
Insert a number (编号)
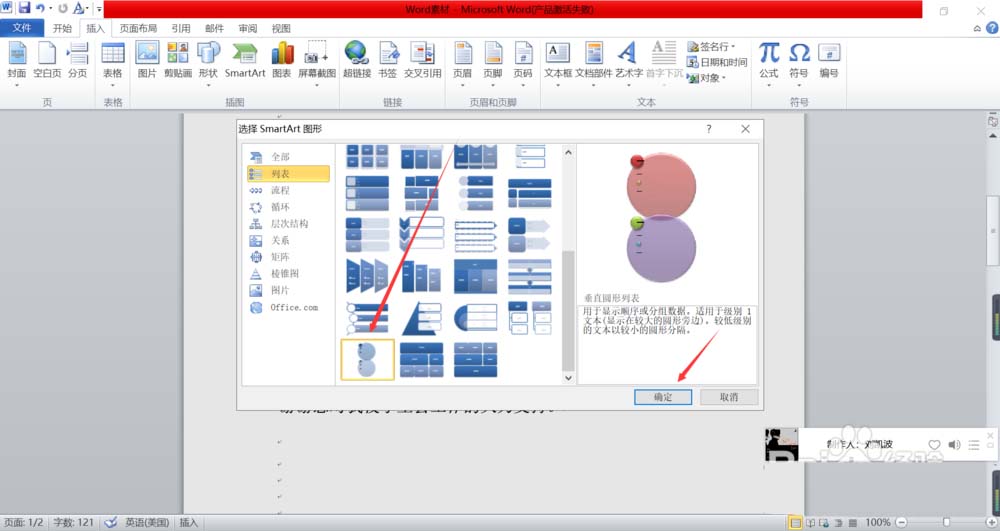829,61
